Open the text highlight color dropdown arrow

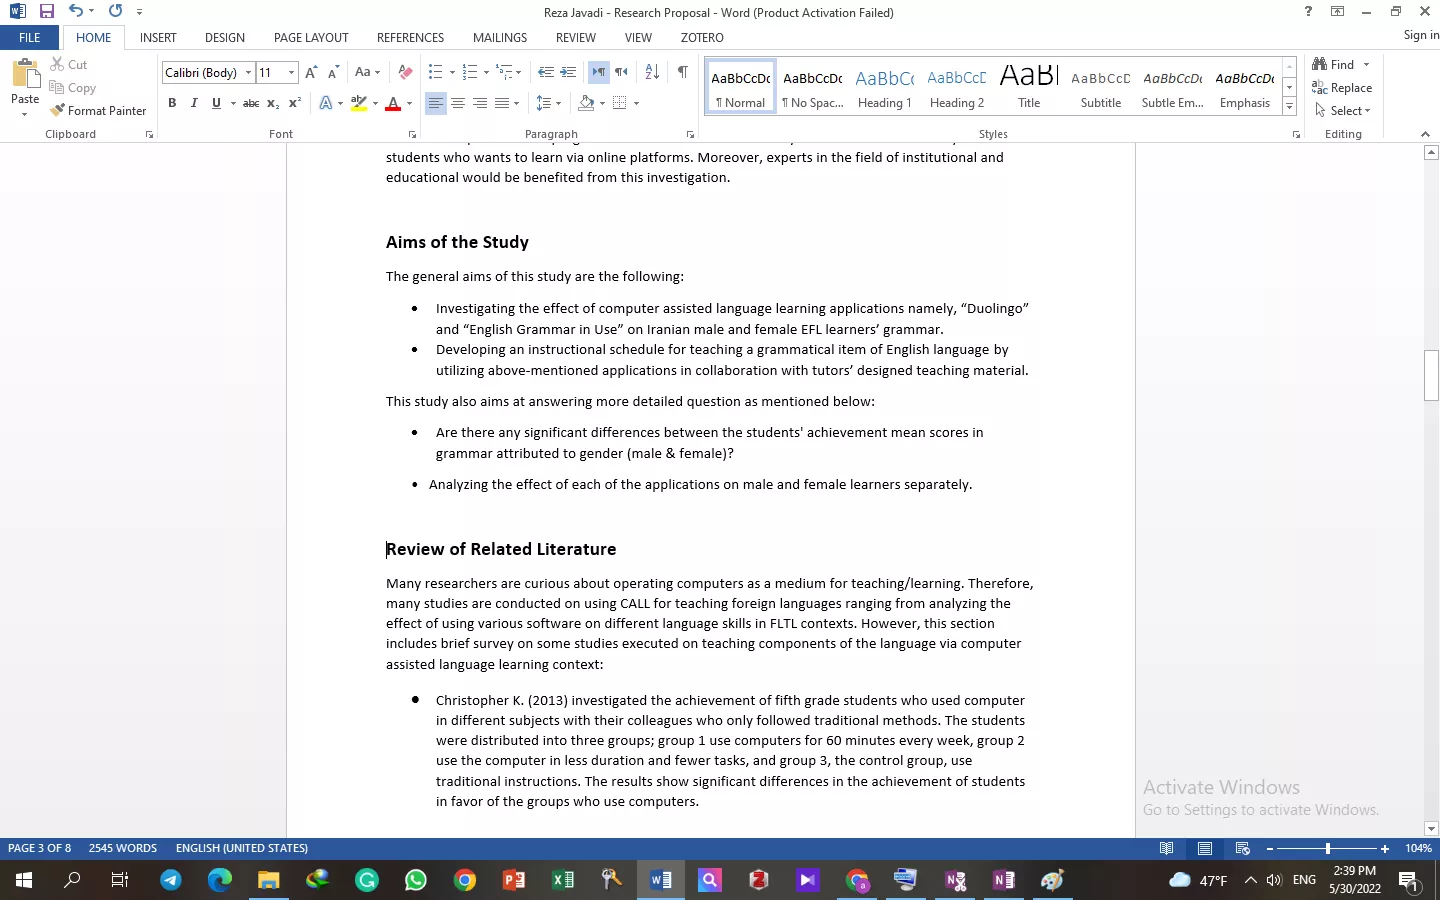(x=375, y=103)
